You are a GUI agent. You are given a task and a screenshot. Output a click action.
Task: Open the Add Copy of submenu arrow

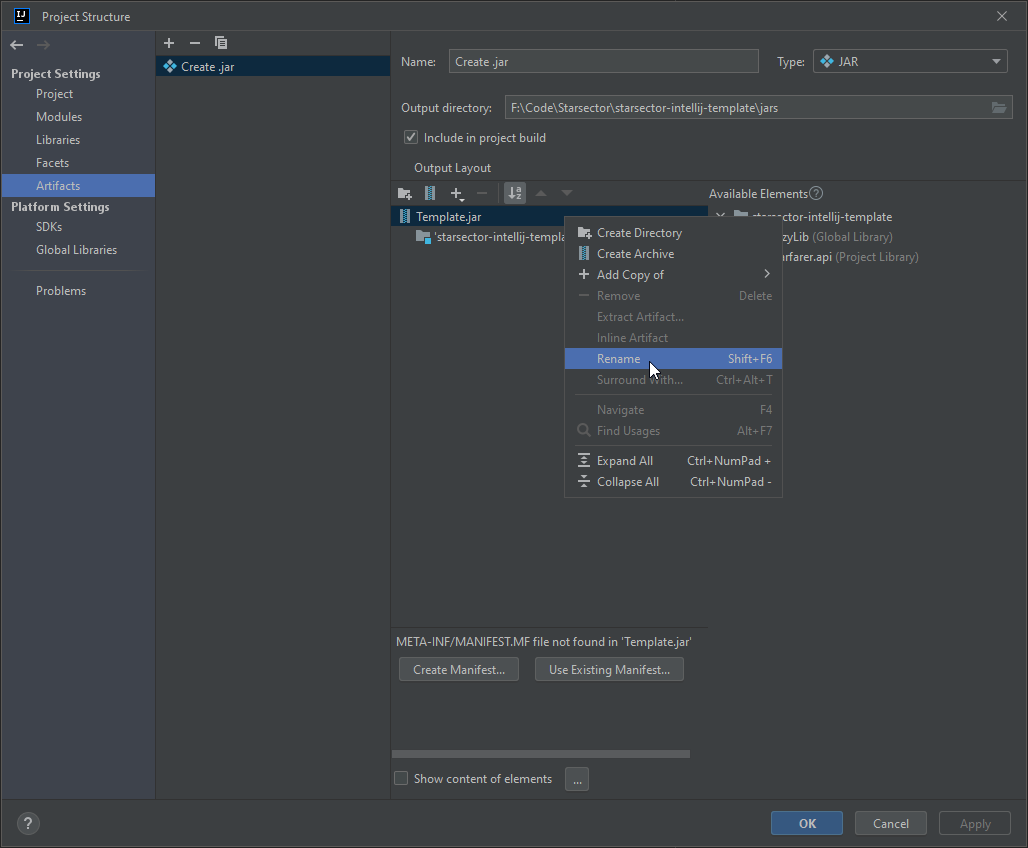pos(766,274)
